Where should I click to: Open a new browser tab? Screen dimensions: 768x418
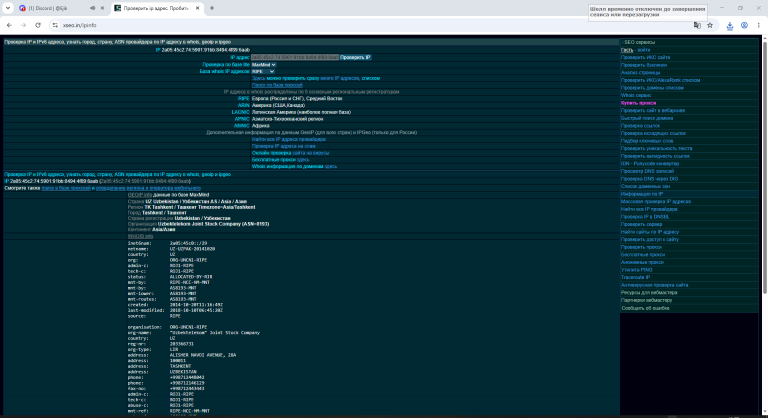click(212, 8)
